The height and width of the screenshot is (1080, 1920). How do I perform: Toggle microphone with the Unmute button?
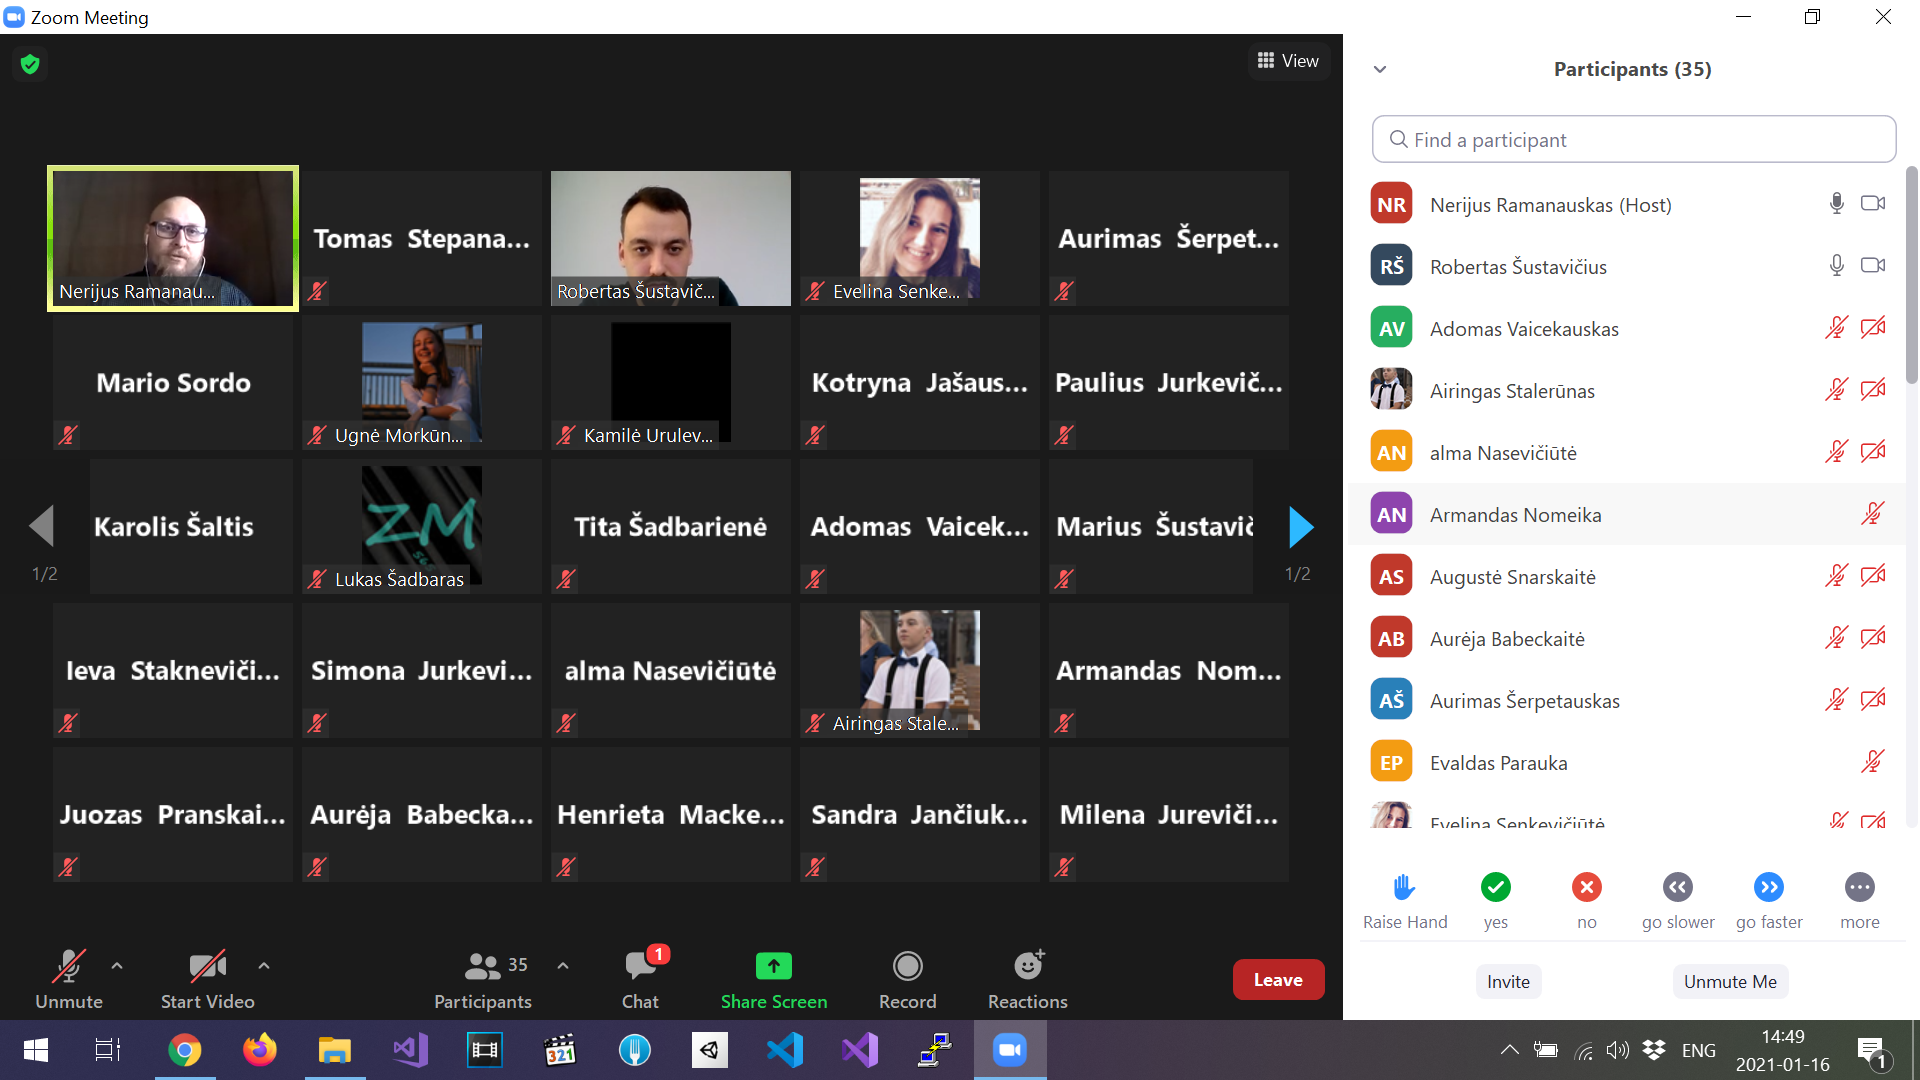(x=68, y=967)
